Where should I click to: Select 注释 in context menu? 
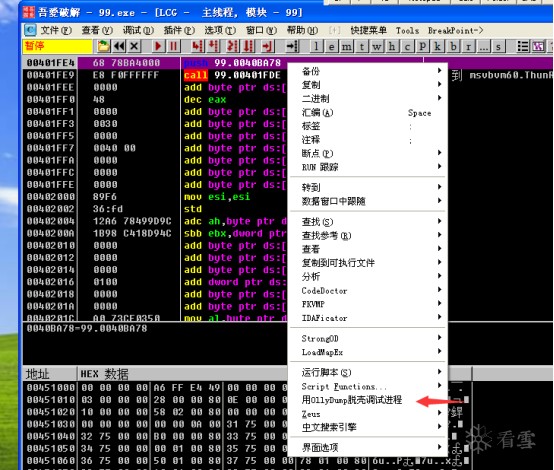tap(367, 140)
